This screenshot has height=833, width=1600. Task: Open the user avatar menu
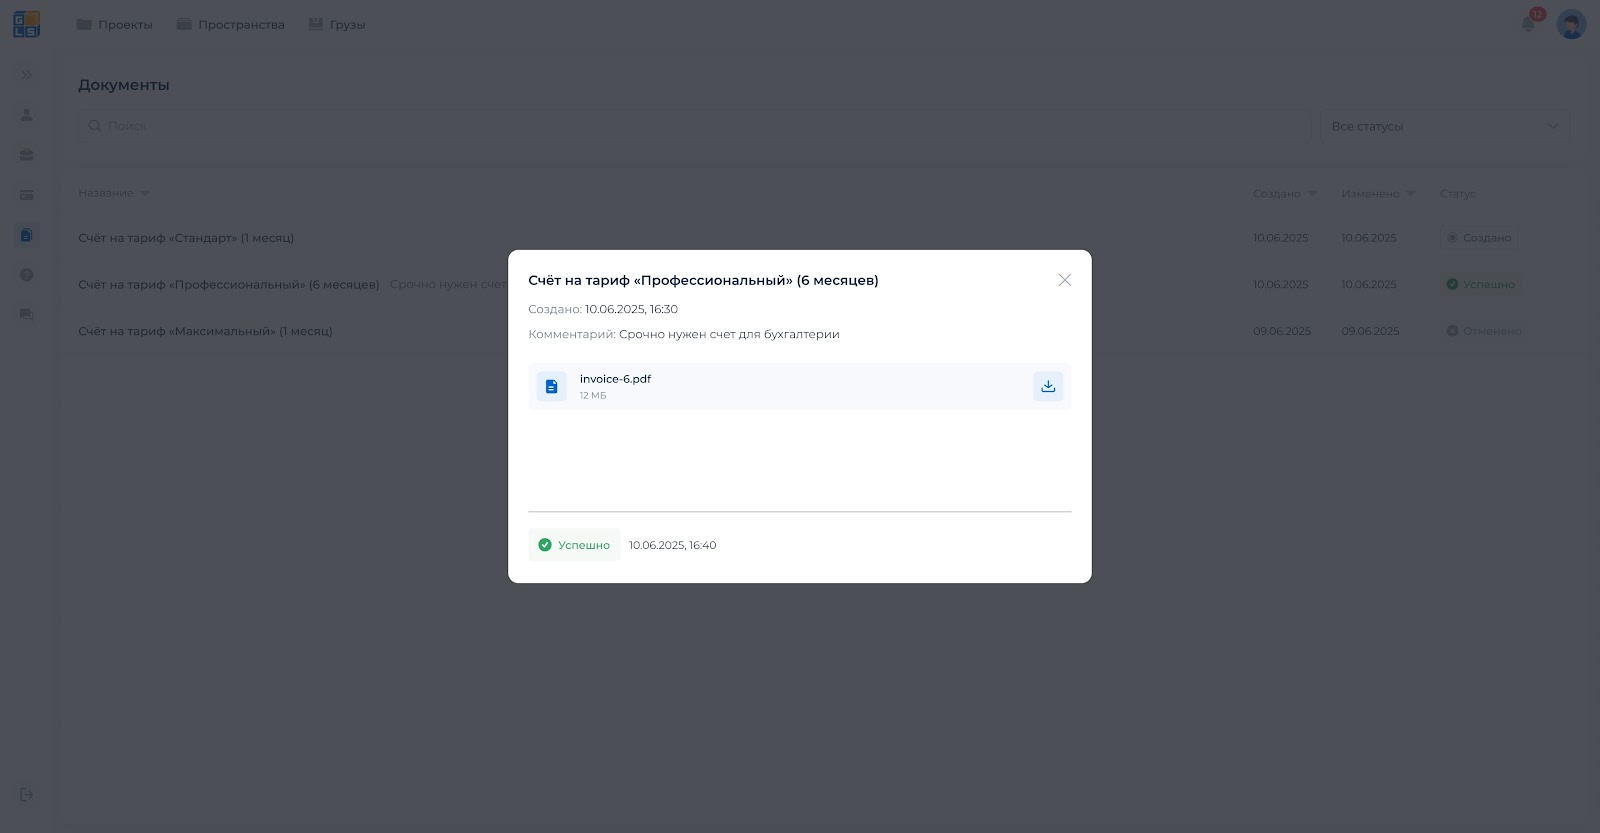click(x=1571, y=24)
